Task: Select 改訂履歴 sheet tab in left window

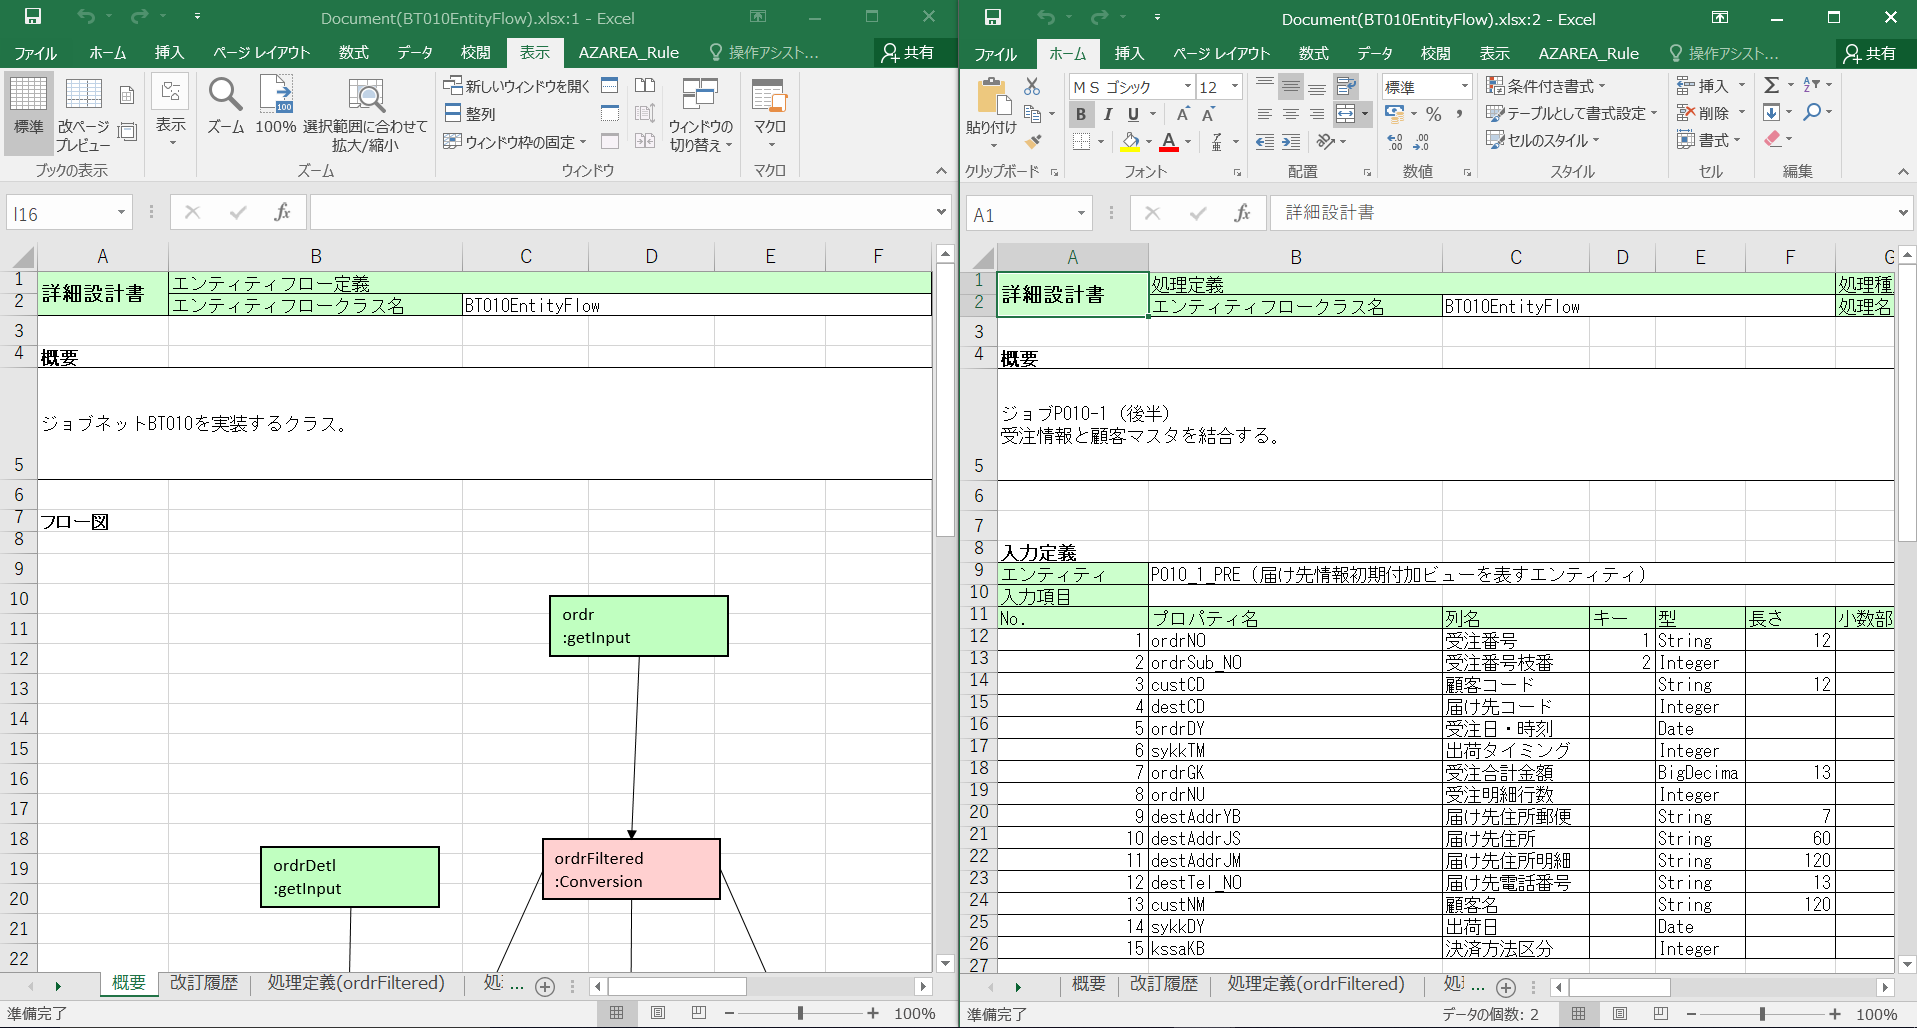Action: [204, 983]
